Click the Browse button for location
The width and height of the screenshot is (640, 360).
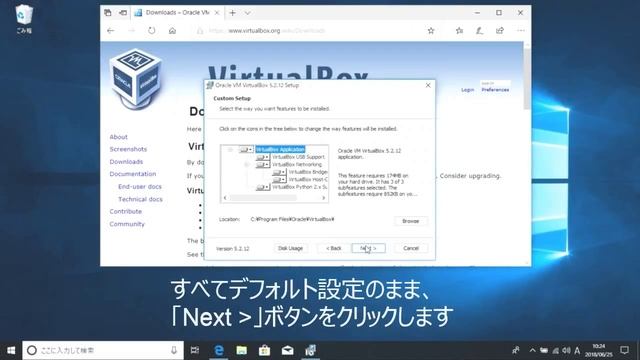(x=411, y=221)
